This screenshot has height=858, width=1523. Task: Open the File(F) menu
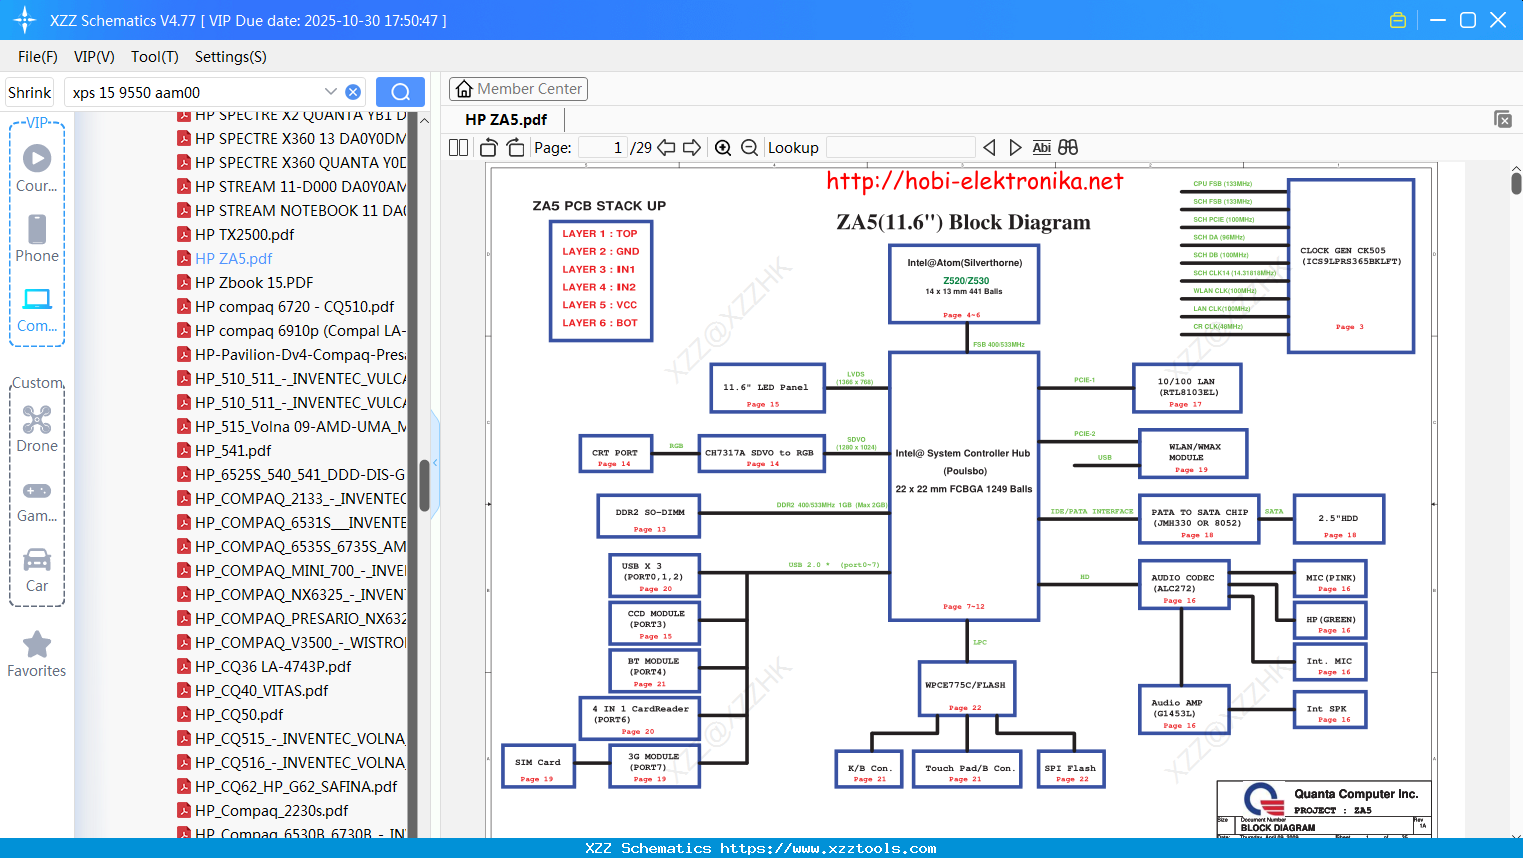pos(38,57)
